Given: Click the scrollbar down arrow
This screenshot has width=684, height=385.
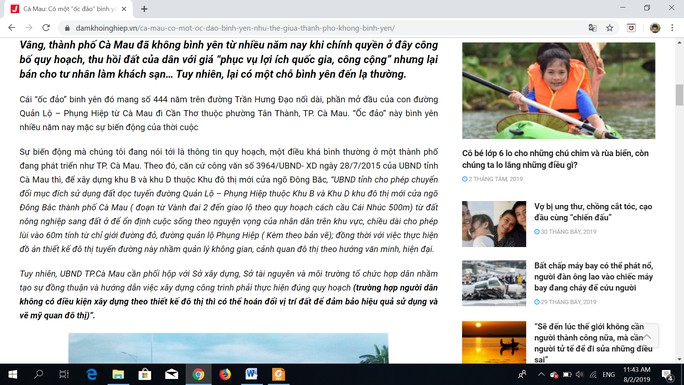Looking at the screenshot, I should click(x=679, y=359).
